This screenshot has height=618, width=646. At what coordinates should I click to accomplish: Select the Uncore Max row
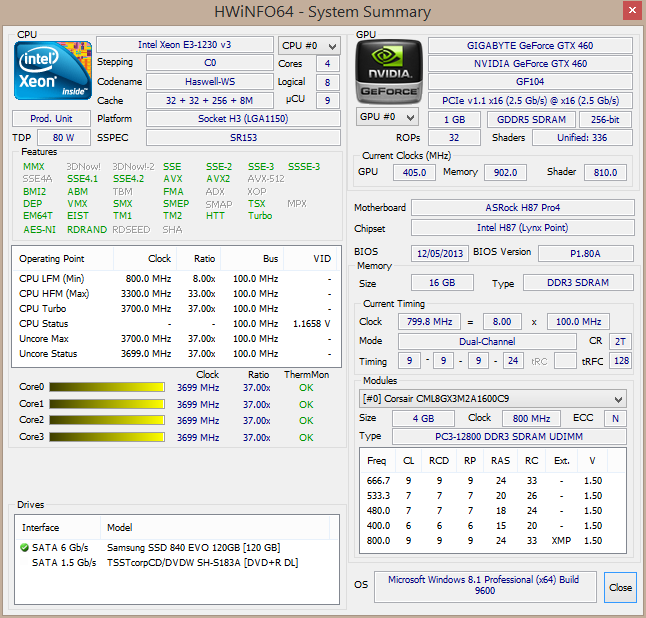[x=176, y=339]
